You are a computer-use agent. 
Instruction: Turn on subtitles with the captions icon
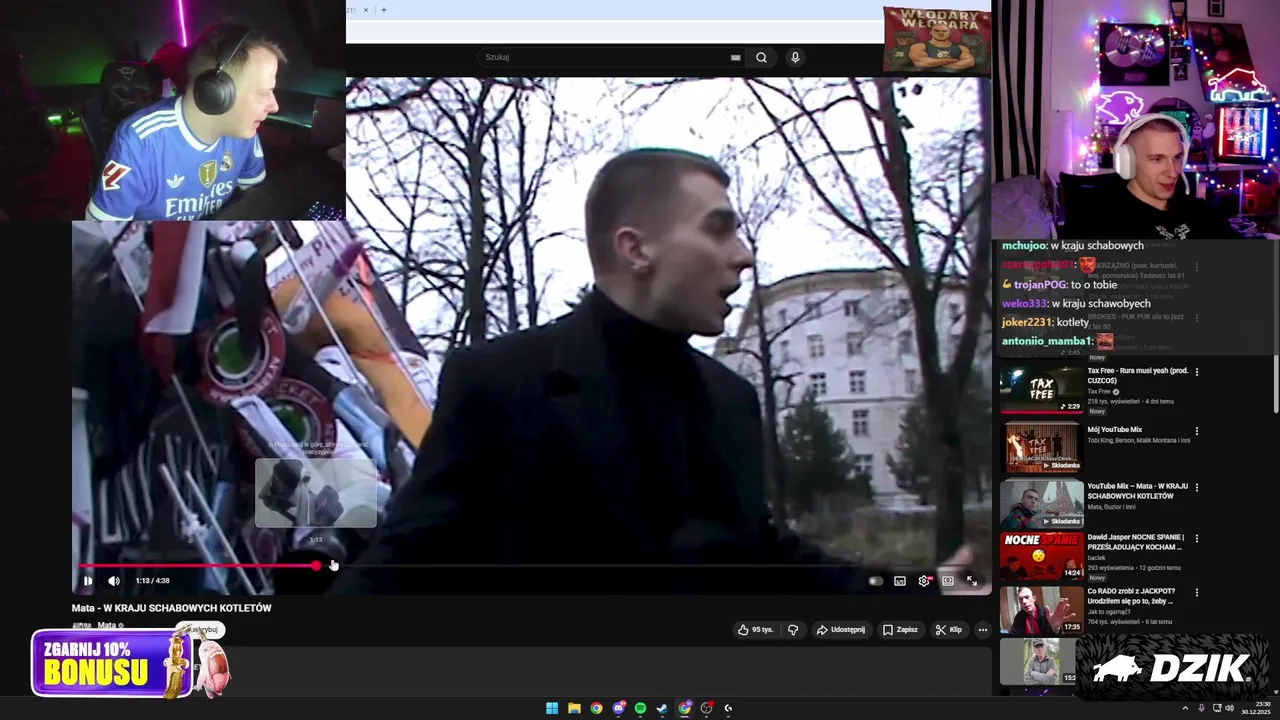coord(900,581)
